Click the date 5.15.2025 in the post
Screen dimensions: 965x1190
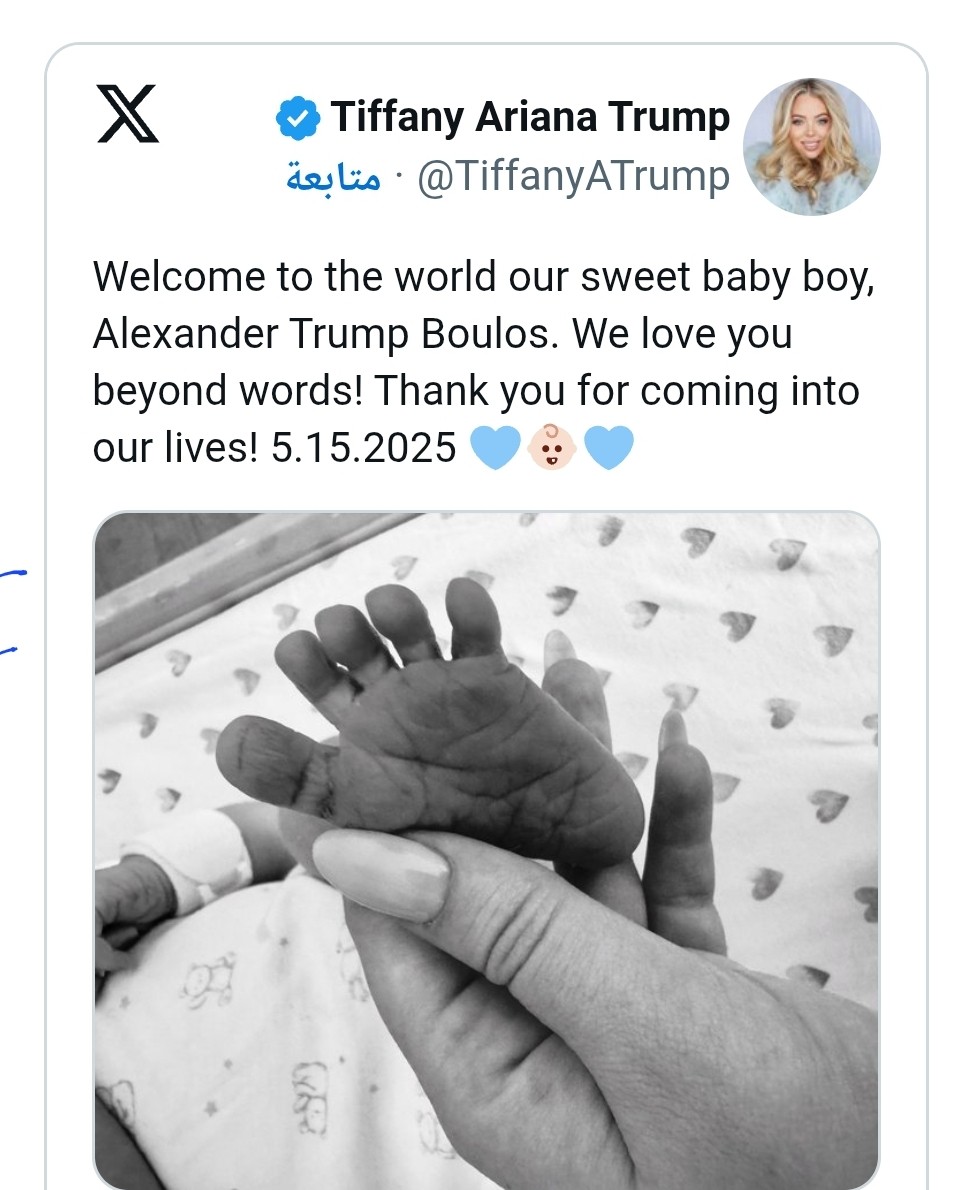(364, 448)
